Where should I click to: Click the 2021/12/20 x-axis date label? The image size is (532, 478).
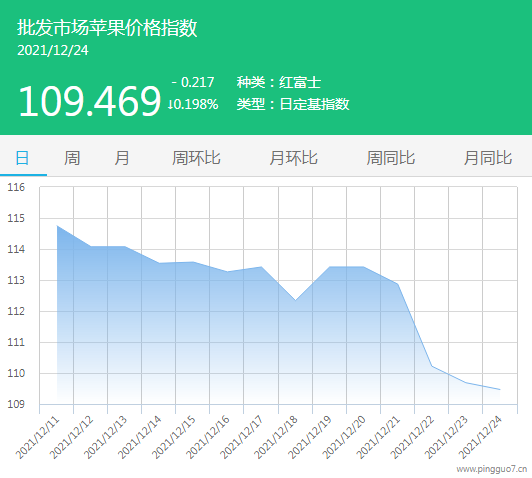coord(344,437)
